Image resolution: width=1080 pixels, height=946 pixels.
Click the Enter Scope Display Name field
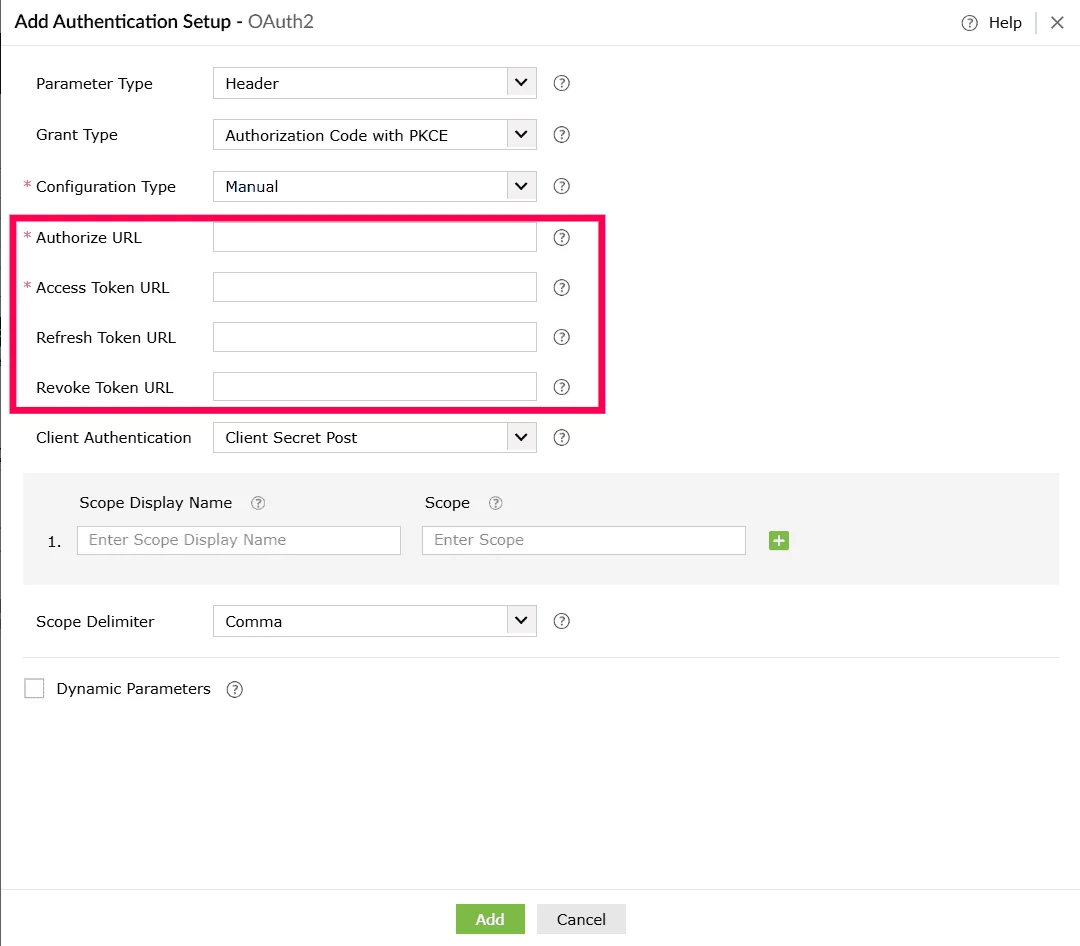click(x=239, y=540)
